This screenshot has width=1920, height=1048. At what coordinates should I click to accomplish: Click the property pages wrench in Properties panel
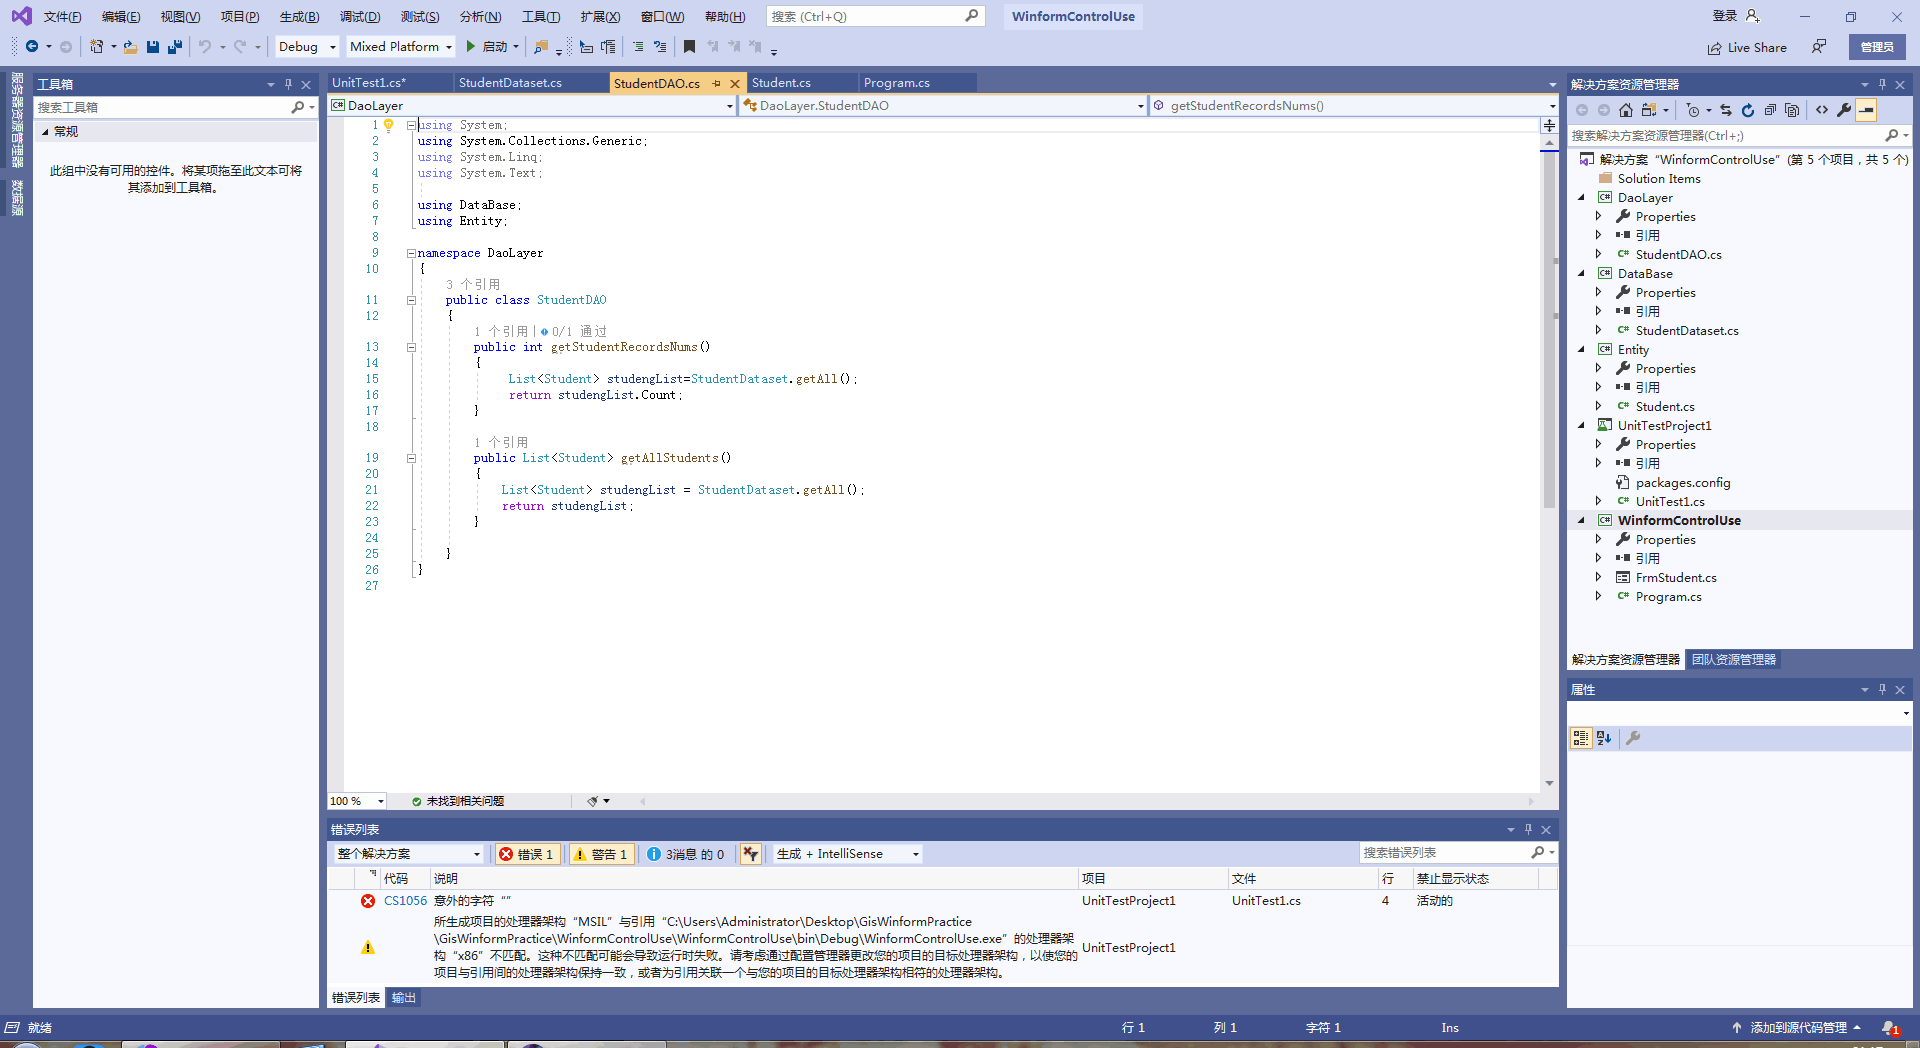pyautogui.click(x=1633, y=738)
